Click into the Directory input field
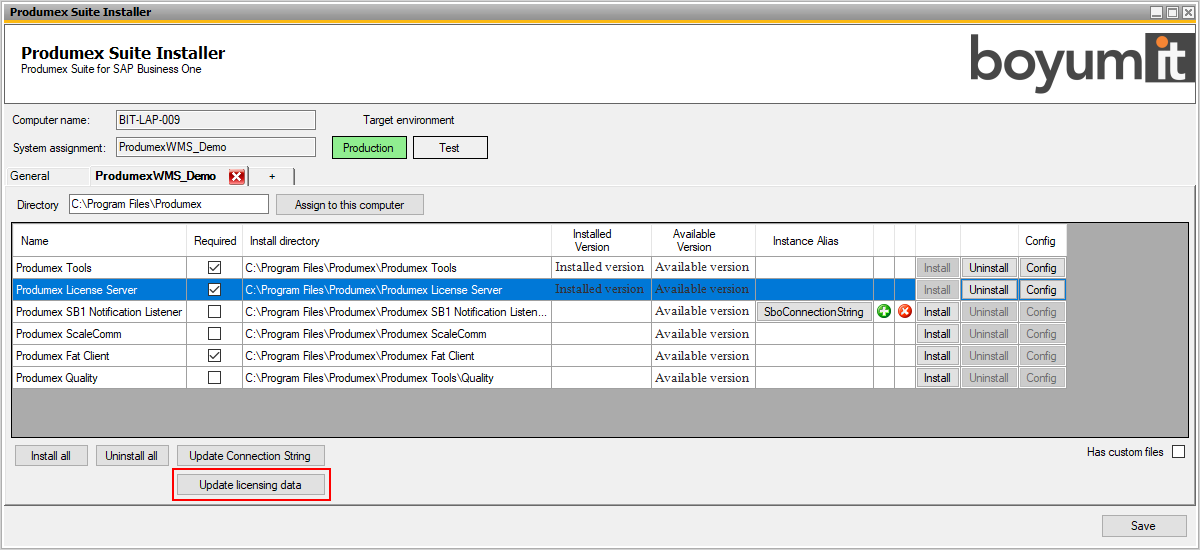This screenshot has height=550, width=1200. pyautogui.click(x=168, y=204)
